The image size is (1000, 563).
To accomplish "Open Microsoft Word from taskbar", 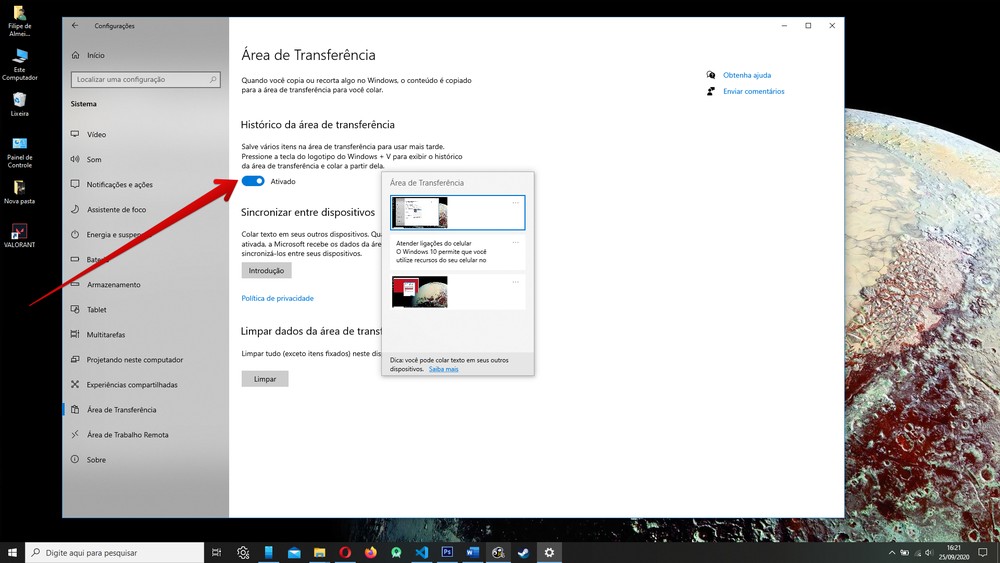I will 473,552.
